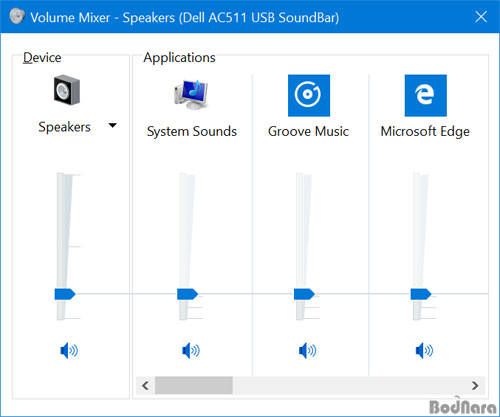Viewport: 500px width, 417px height.
Task: Click the Groove Music volume slider handle
Action: pos(304,294)
